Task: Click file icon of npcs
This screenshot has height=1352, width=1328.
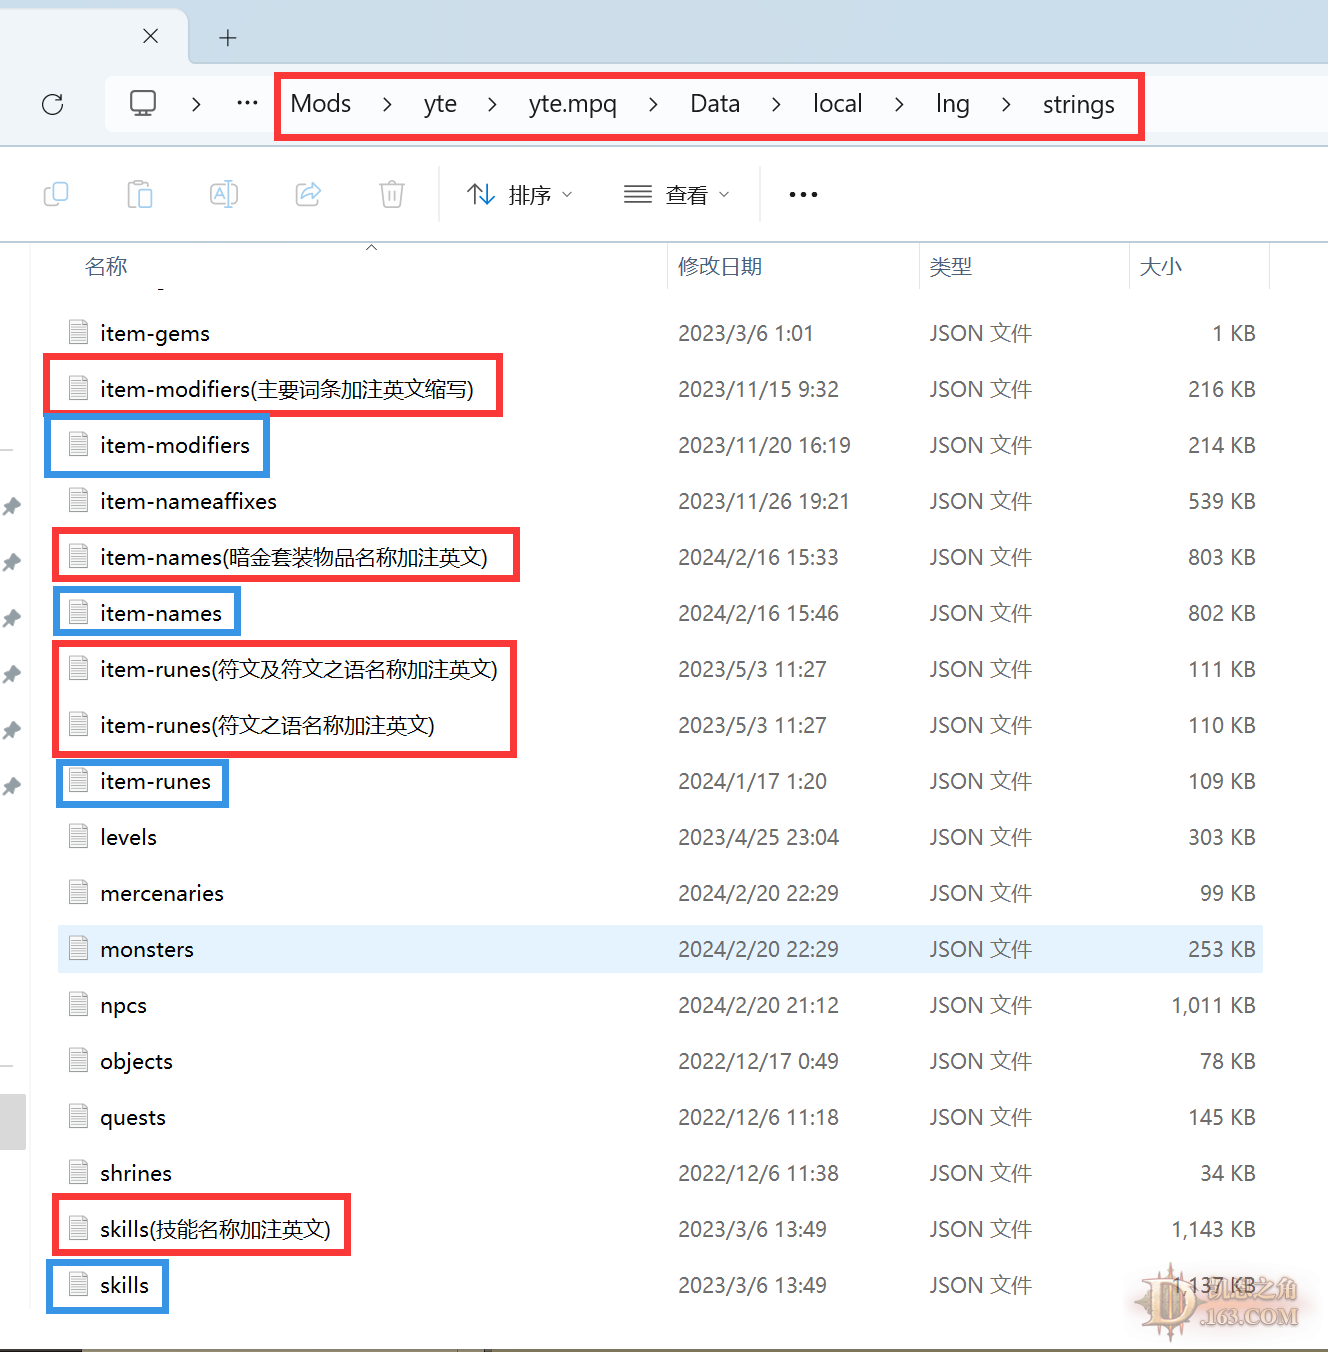Action: 79,1004
